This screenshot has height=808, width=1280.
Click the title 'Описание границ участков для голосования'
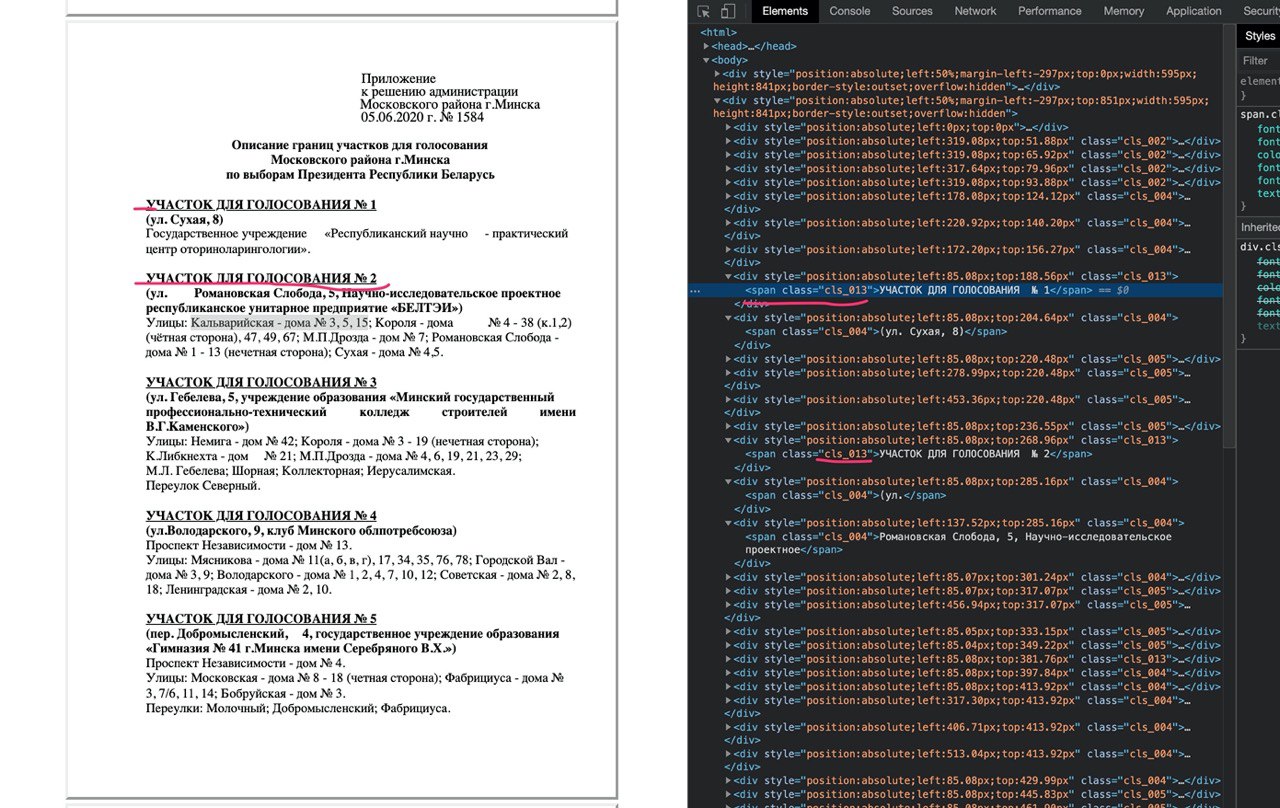coord(360,145)
